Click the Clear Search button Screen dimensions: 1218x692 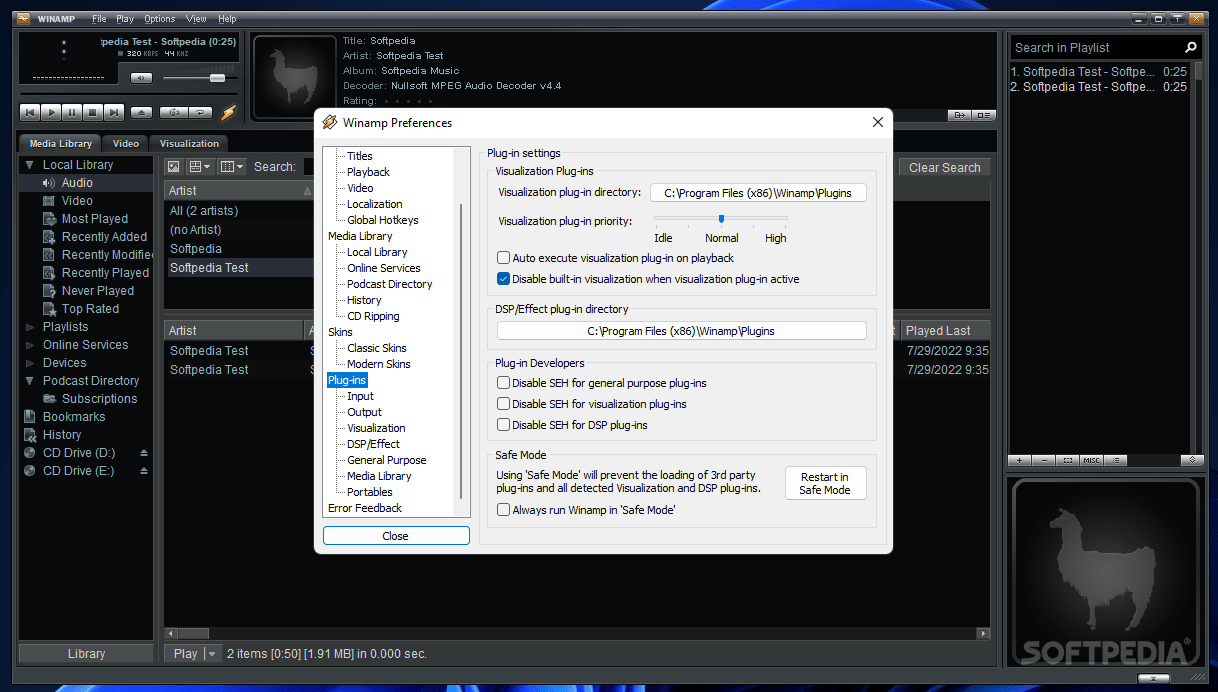coord(945,168)
